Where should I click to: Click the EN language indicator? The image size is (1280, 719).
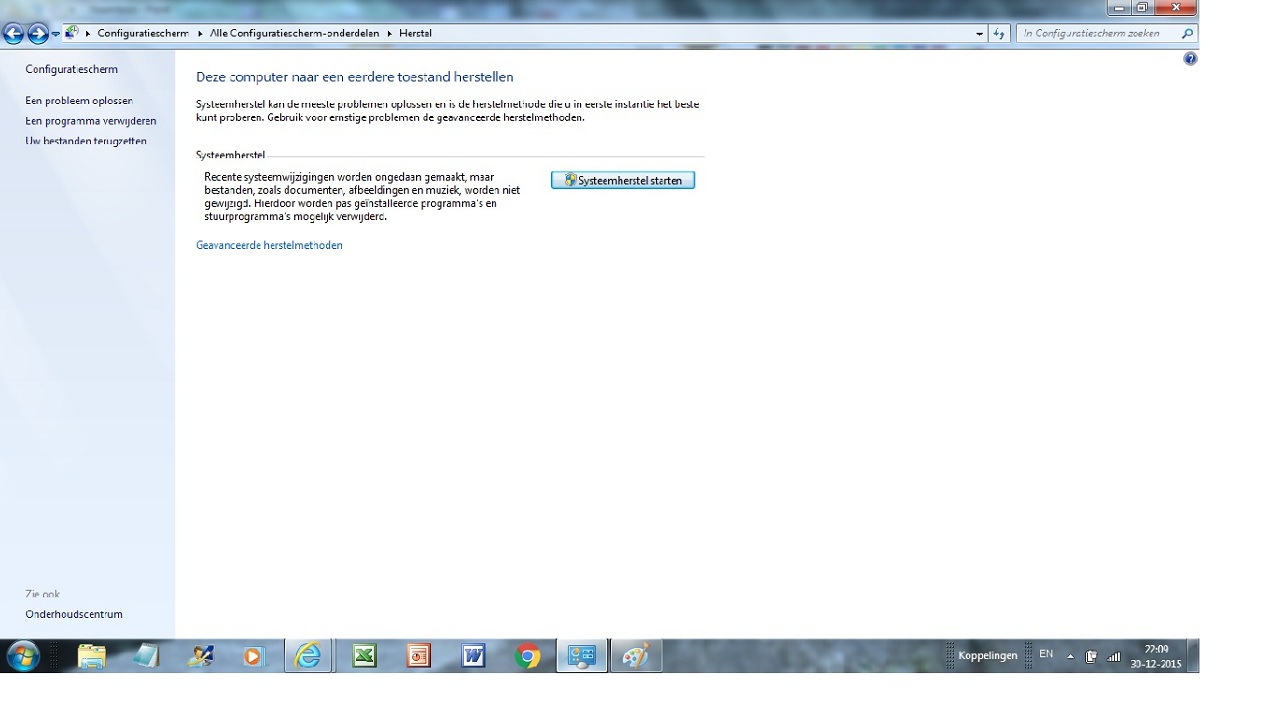pos(1046,654)
